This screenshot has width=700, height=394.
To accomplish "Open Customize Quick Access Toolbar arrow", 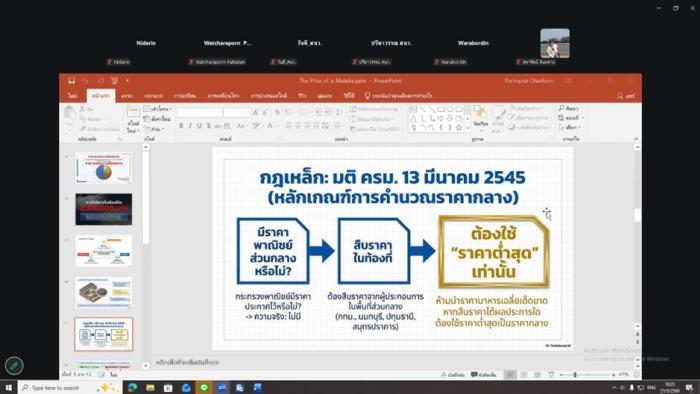I will tap(127, 81).
